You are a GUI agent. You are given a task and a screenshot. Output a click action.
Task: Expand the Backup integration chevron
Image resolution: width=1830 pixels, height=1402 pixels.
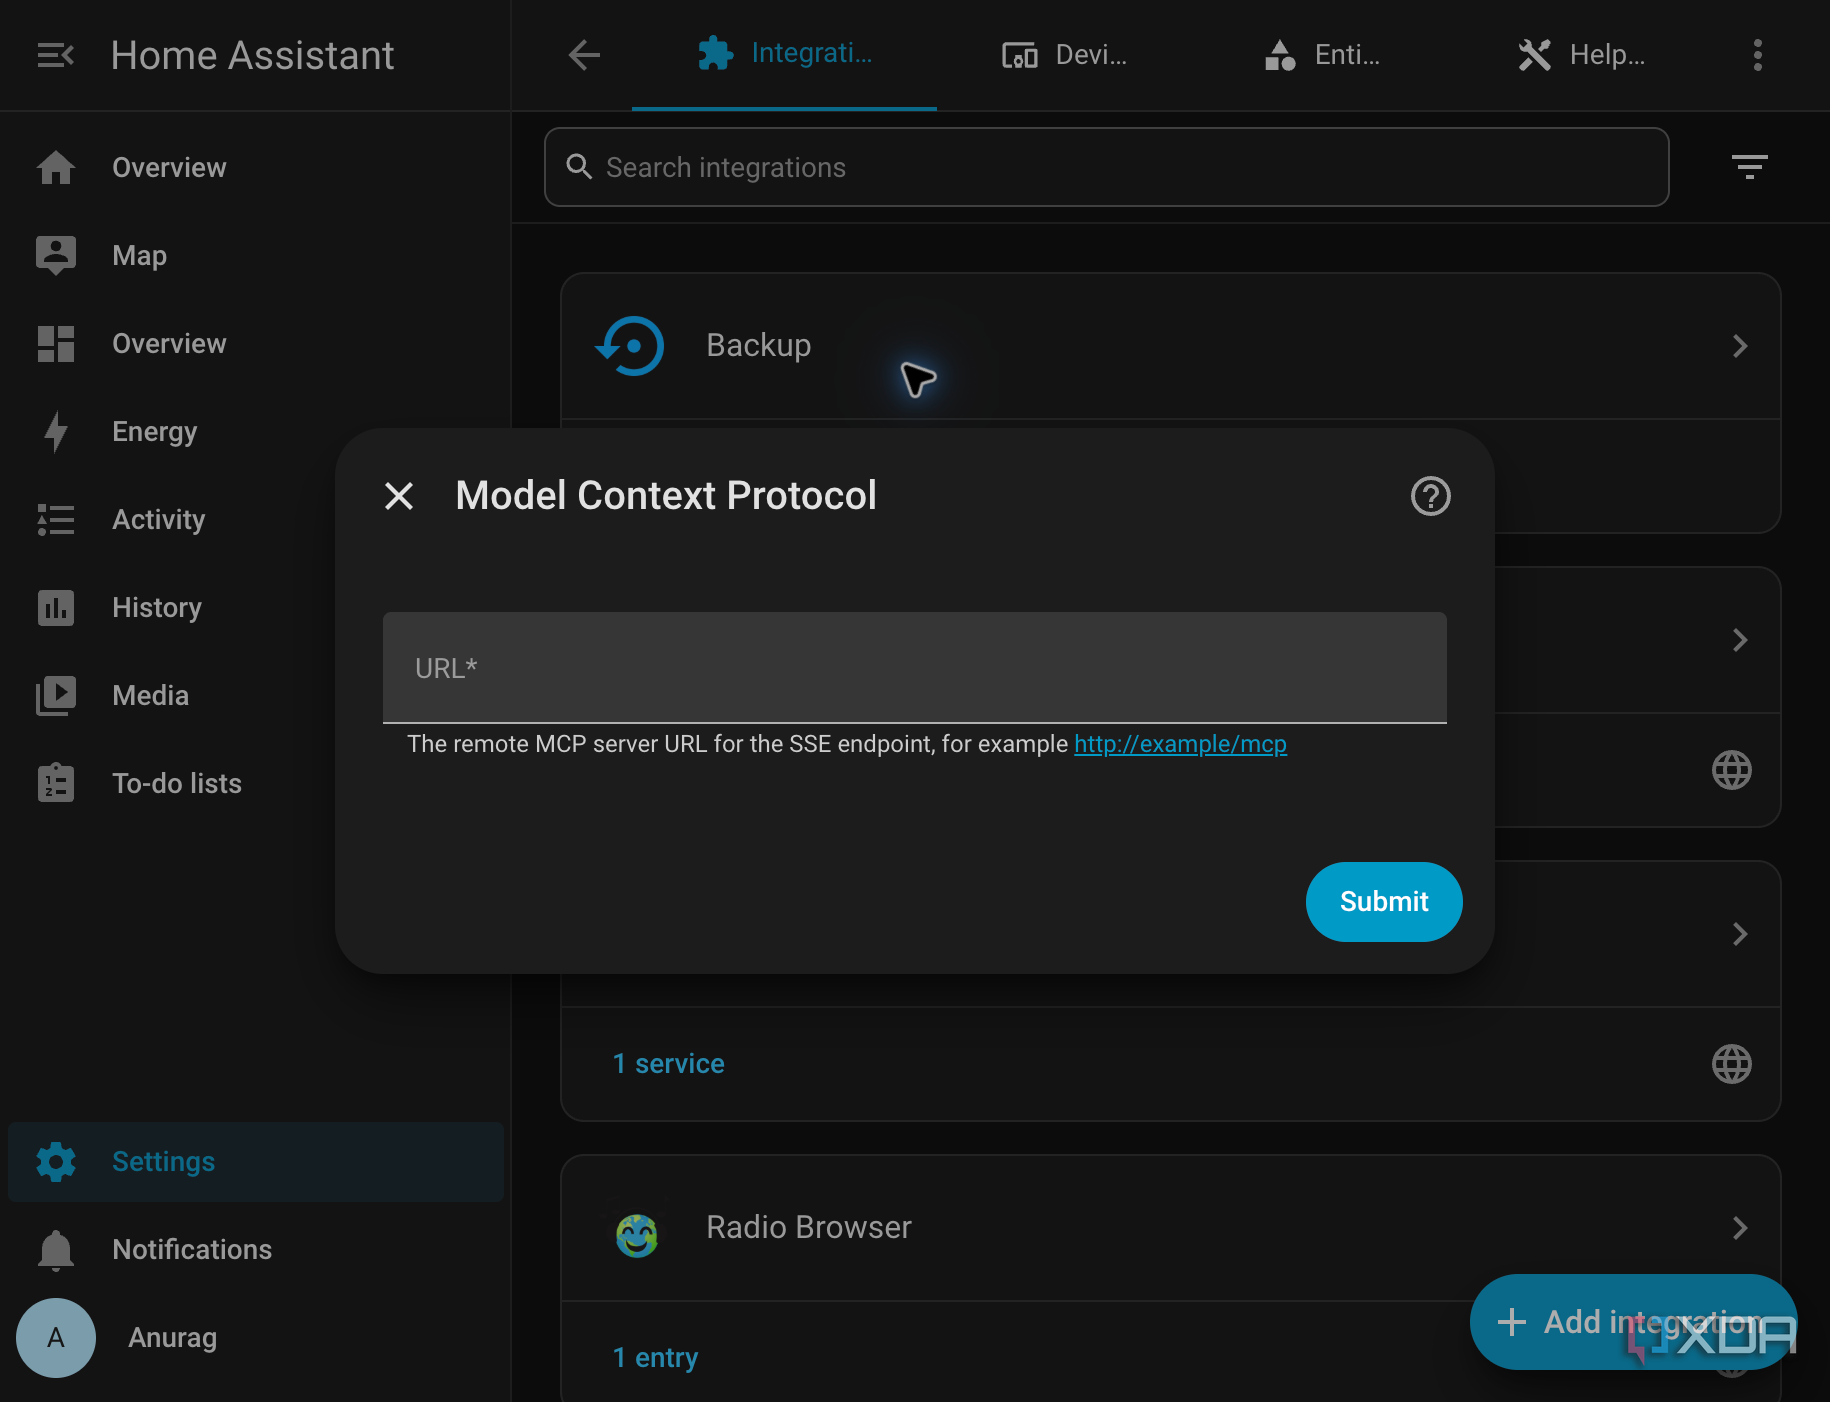pos(1740,346)
